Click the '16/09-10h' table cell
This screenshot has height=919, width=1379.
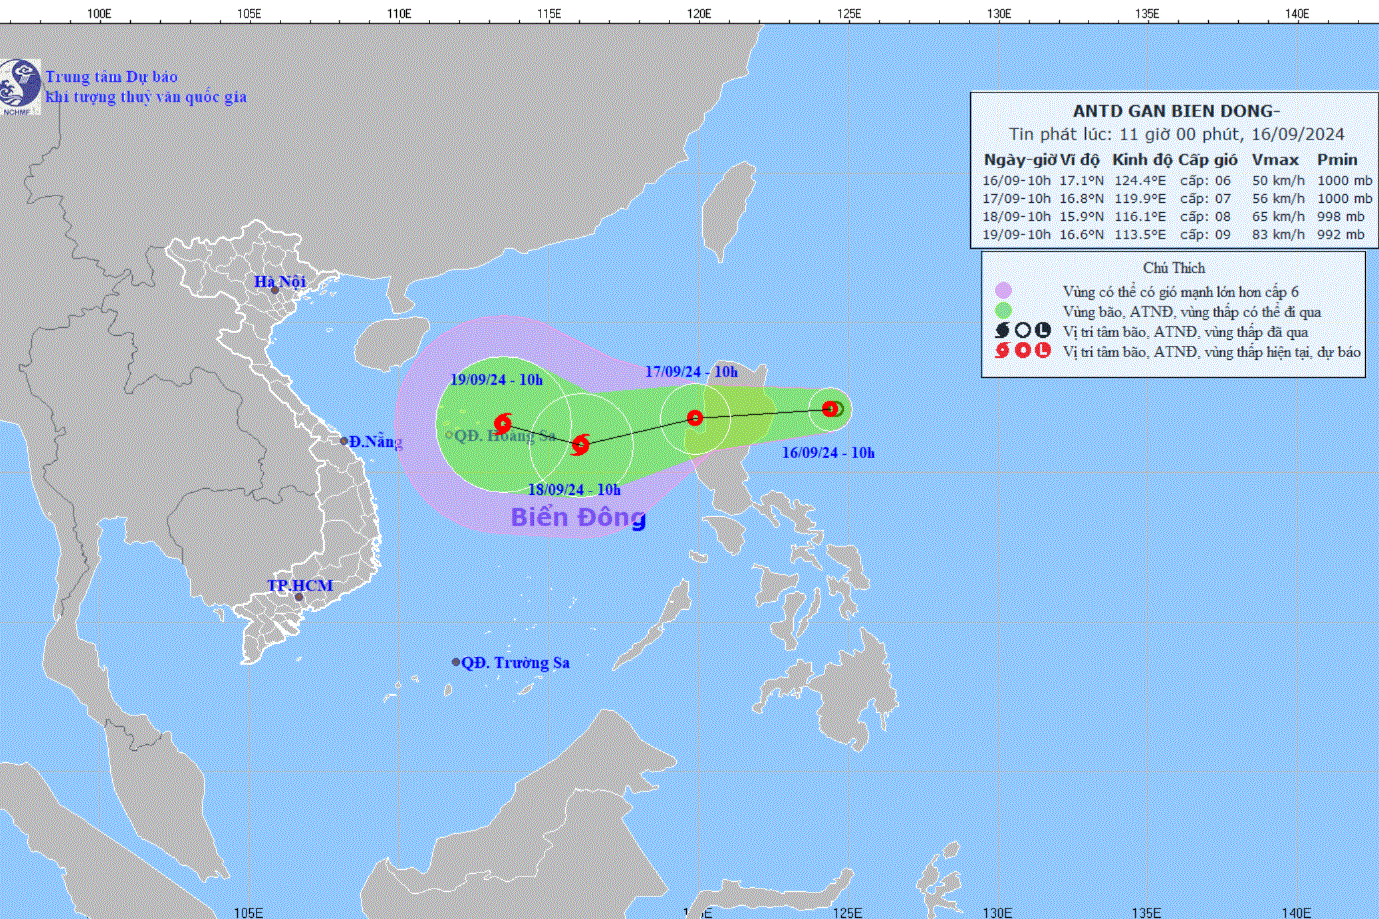tap(1016, 181)
